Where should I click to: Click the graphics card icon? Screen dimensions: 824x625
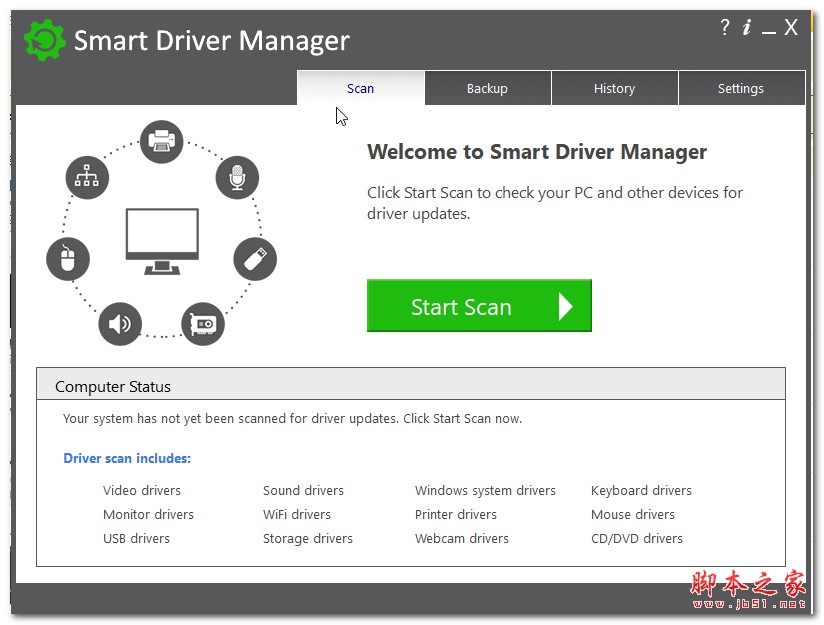[203, 324]
